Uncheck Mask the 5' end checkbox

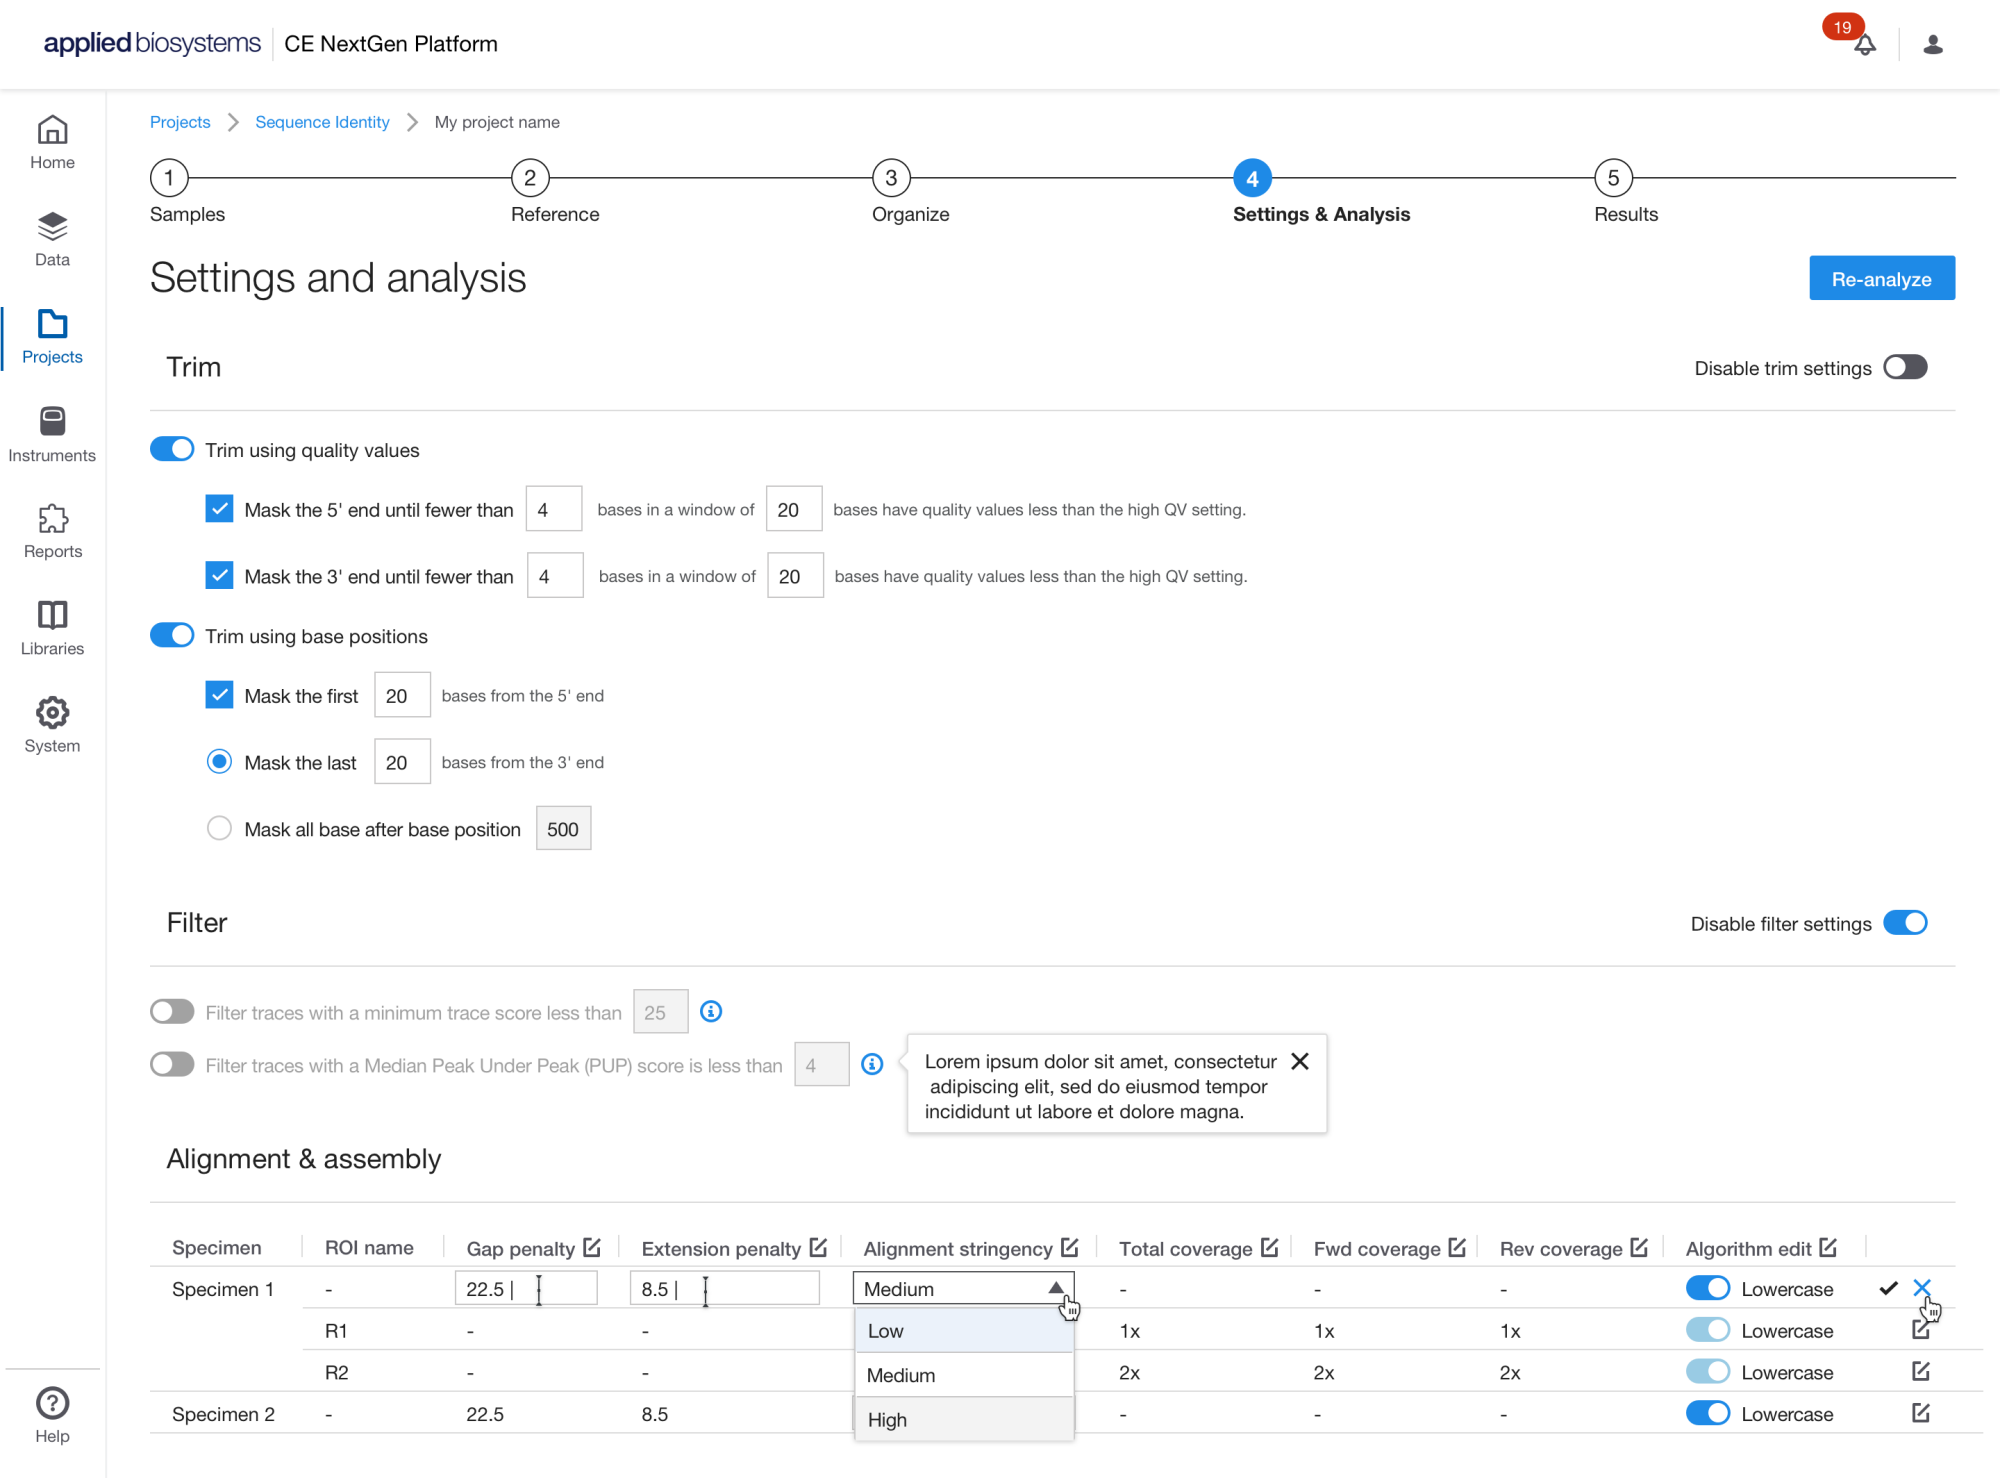pyautogui.click(x=219, y=509)
